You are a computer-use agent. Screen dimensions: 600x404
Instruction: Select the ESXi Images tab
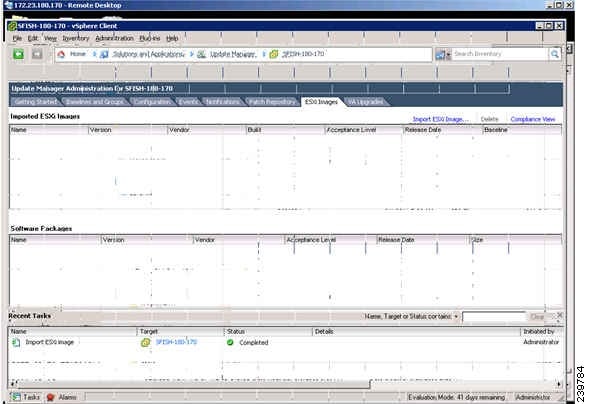[x=321, y=102]
